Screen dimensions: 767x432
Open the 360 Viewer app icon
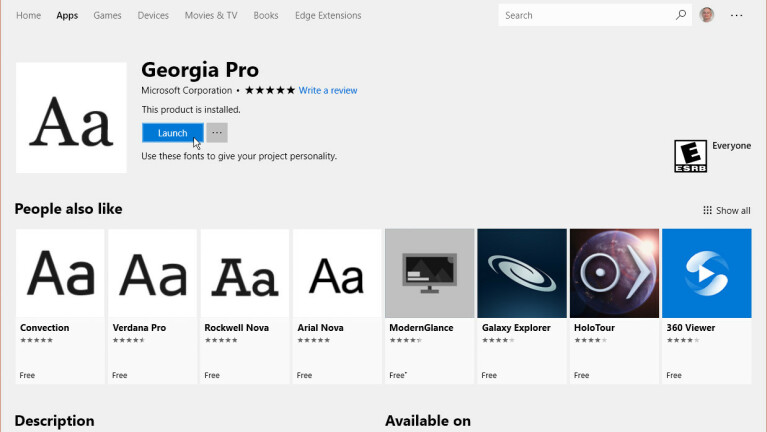[707, 273]
